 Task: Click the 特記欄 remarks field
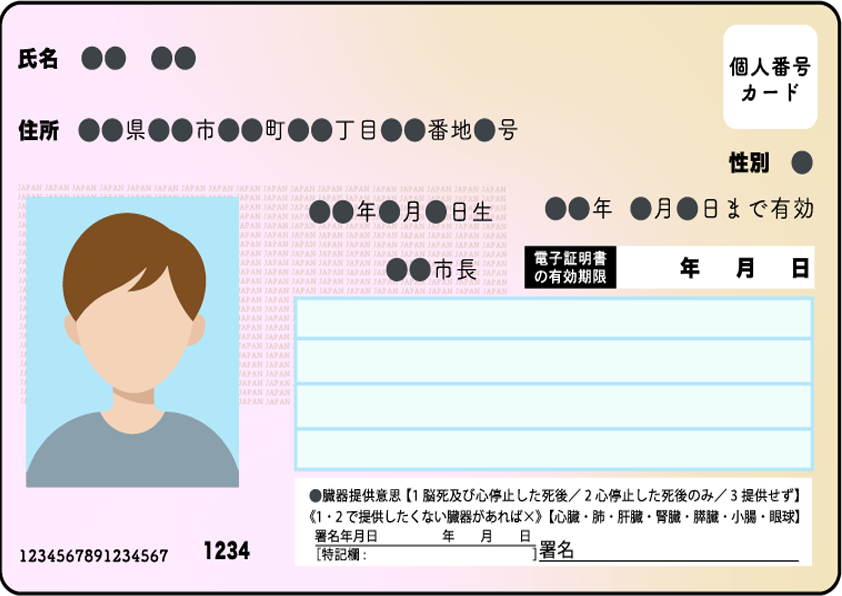(425, 554)
